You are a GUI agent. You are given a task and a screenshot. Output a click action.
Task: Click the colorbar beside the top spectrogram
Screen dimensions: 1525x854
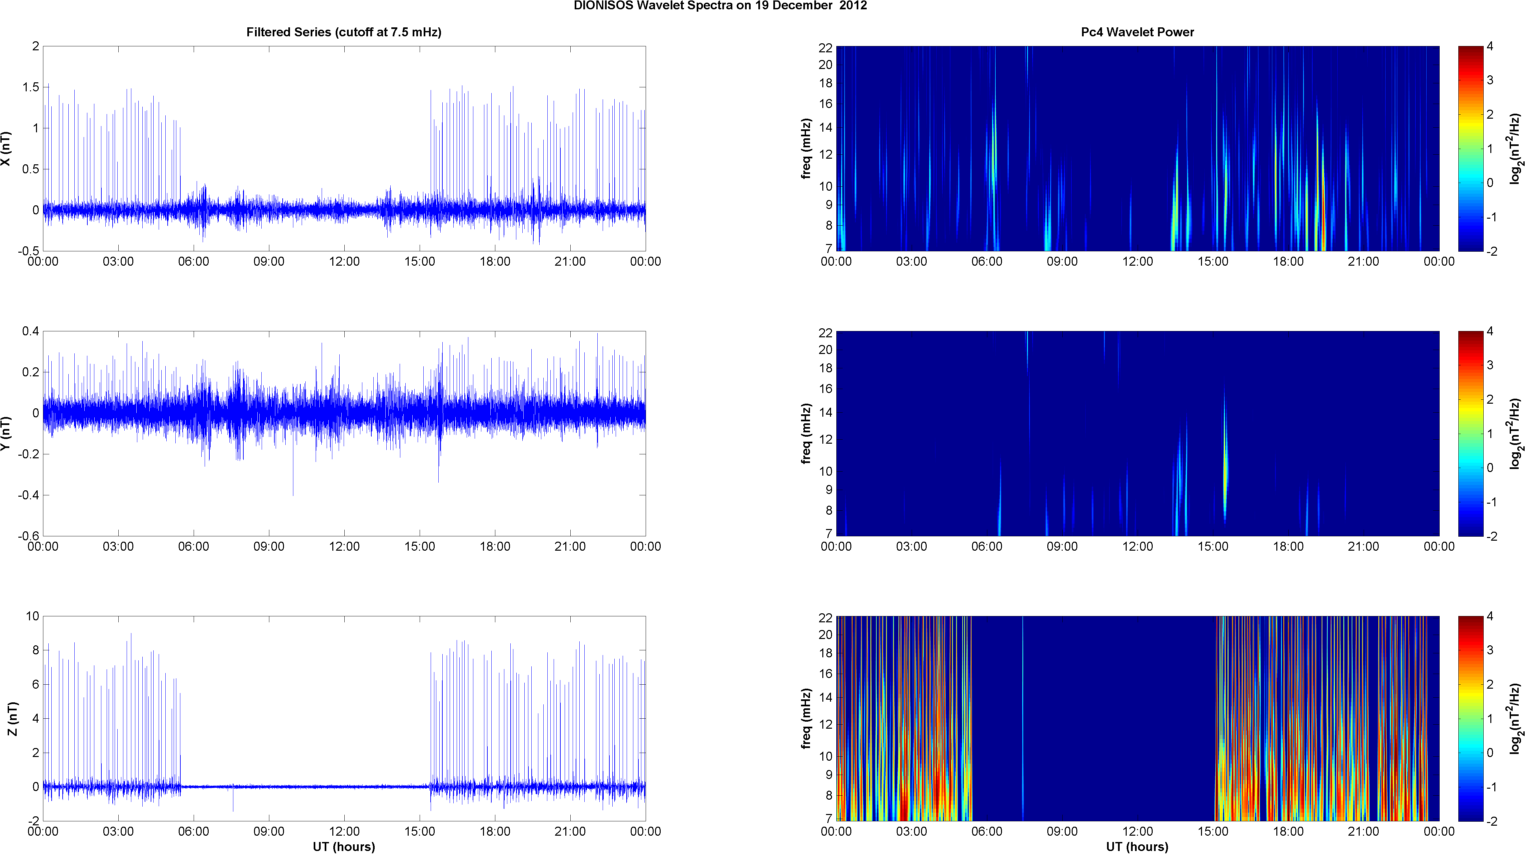click(x=1470, y=148)
